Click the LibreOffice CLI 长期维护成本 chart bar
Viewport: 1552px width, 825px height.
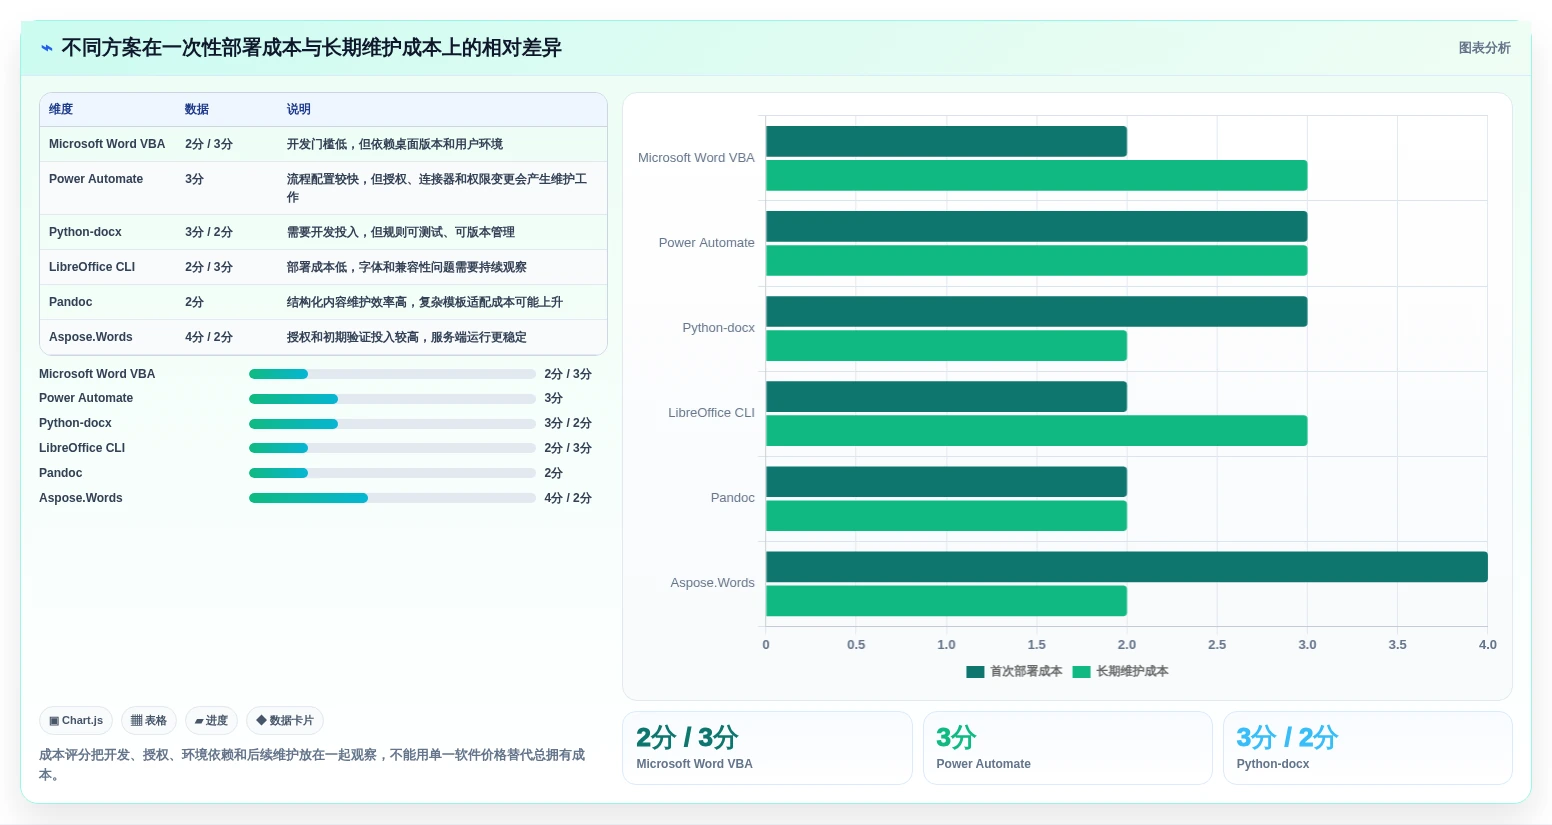tap(1036, 431)
